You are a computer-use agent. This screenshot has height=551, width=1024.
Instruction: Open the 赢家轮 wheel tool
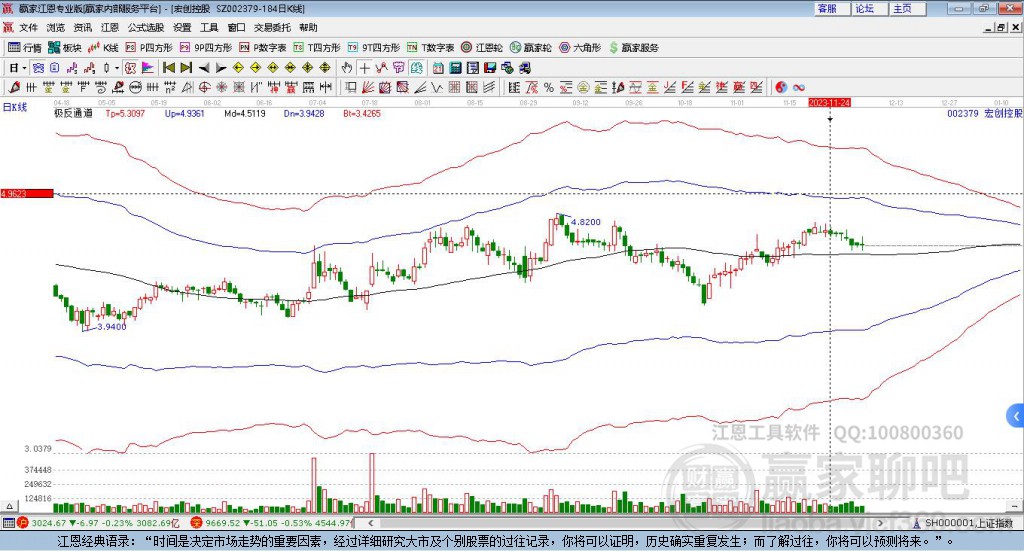coord(531,48)
